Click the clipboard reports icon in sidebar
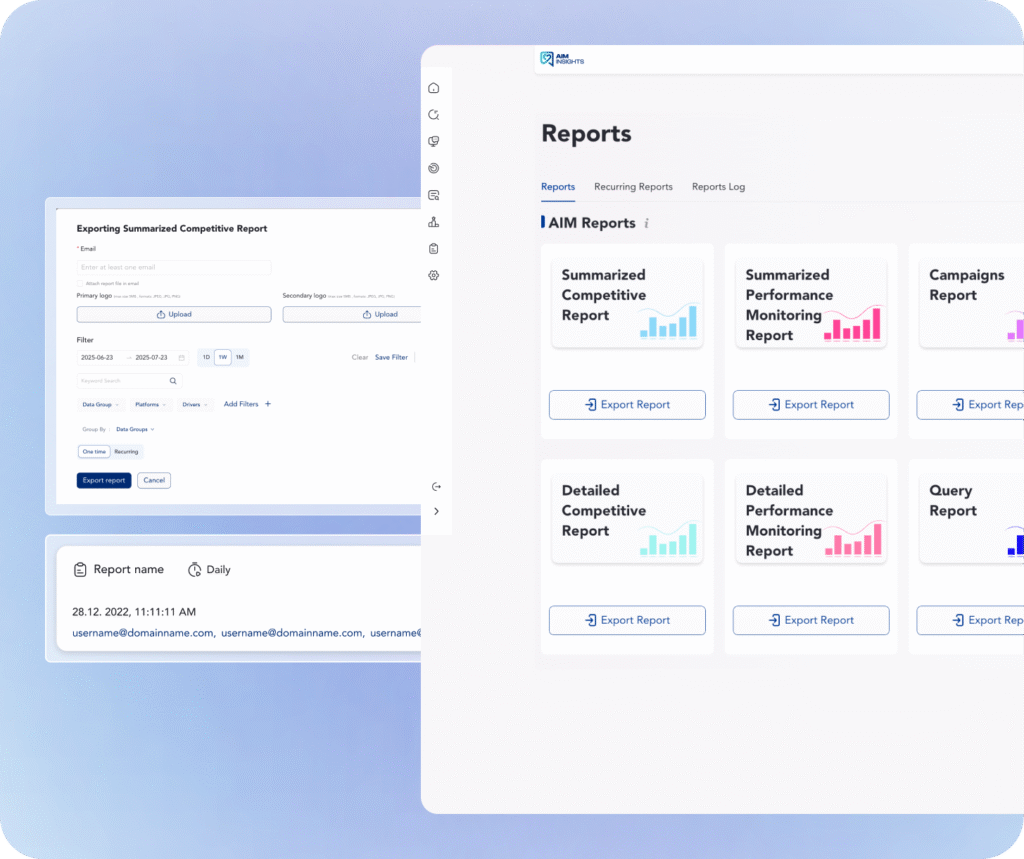Viewport: 1024px width, 859px height. (x=433, y=248)
